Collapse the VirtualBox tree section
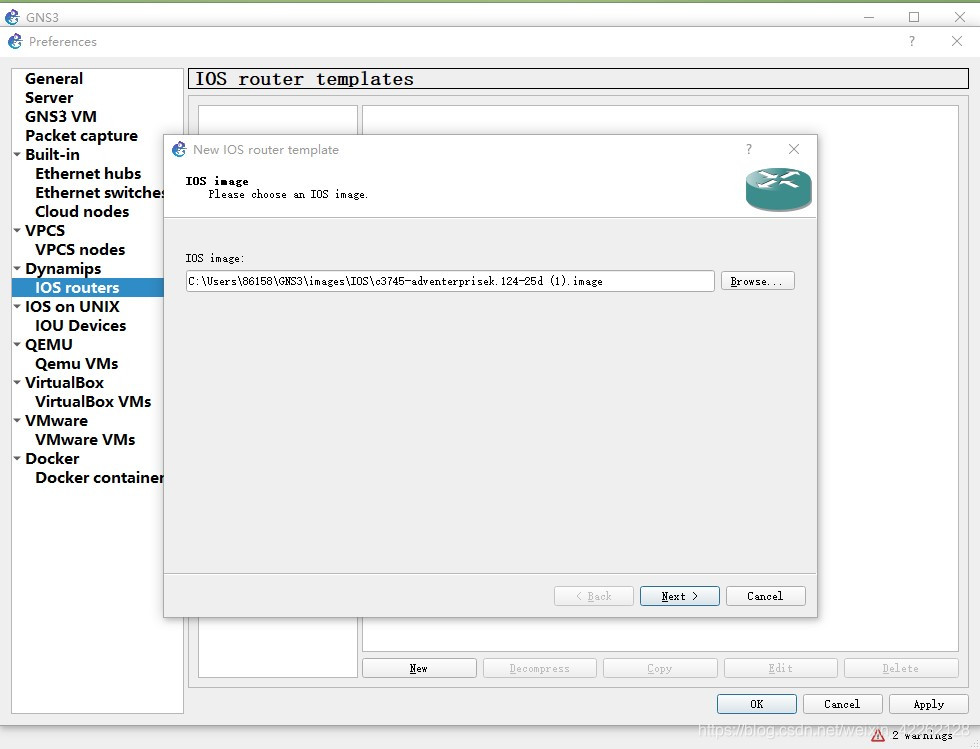Screen dimensions: 980x749 [x=18, y=383]
